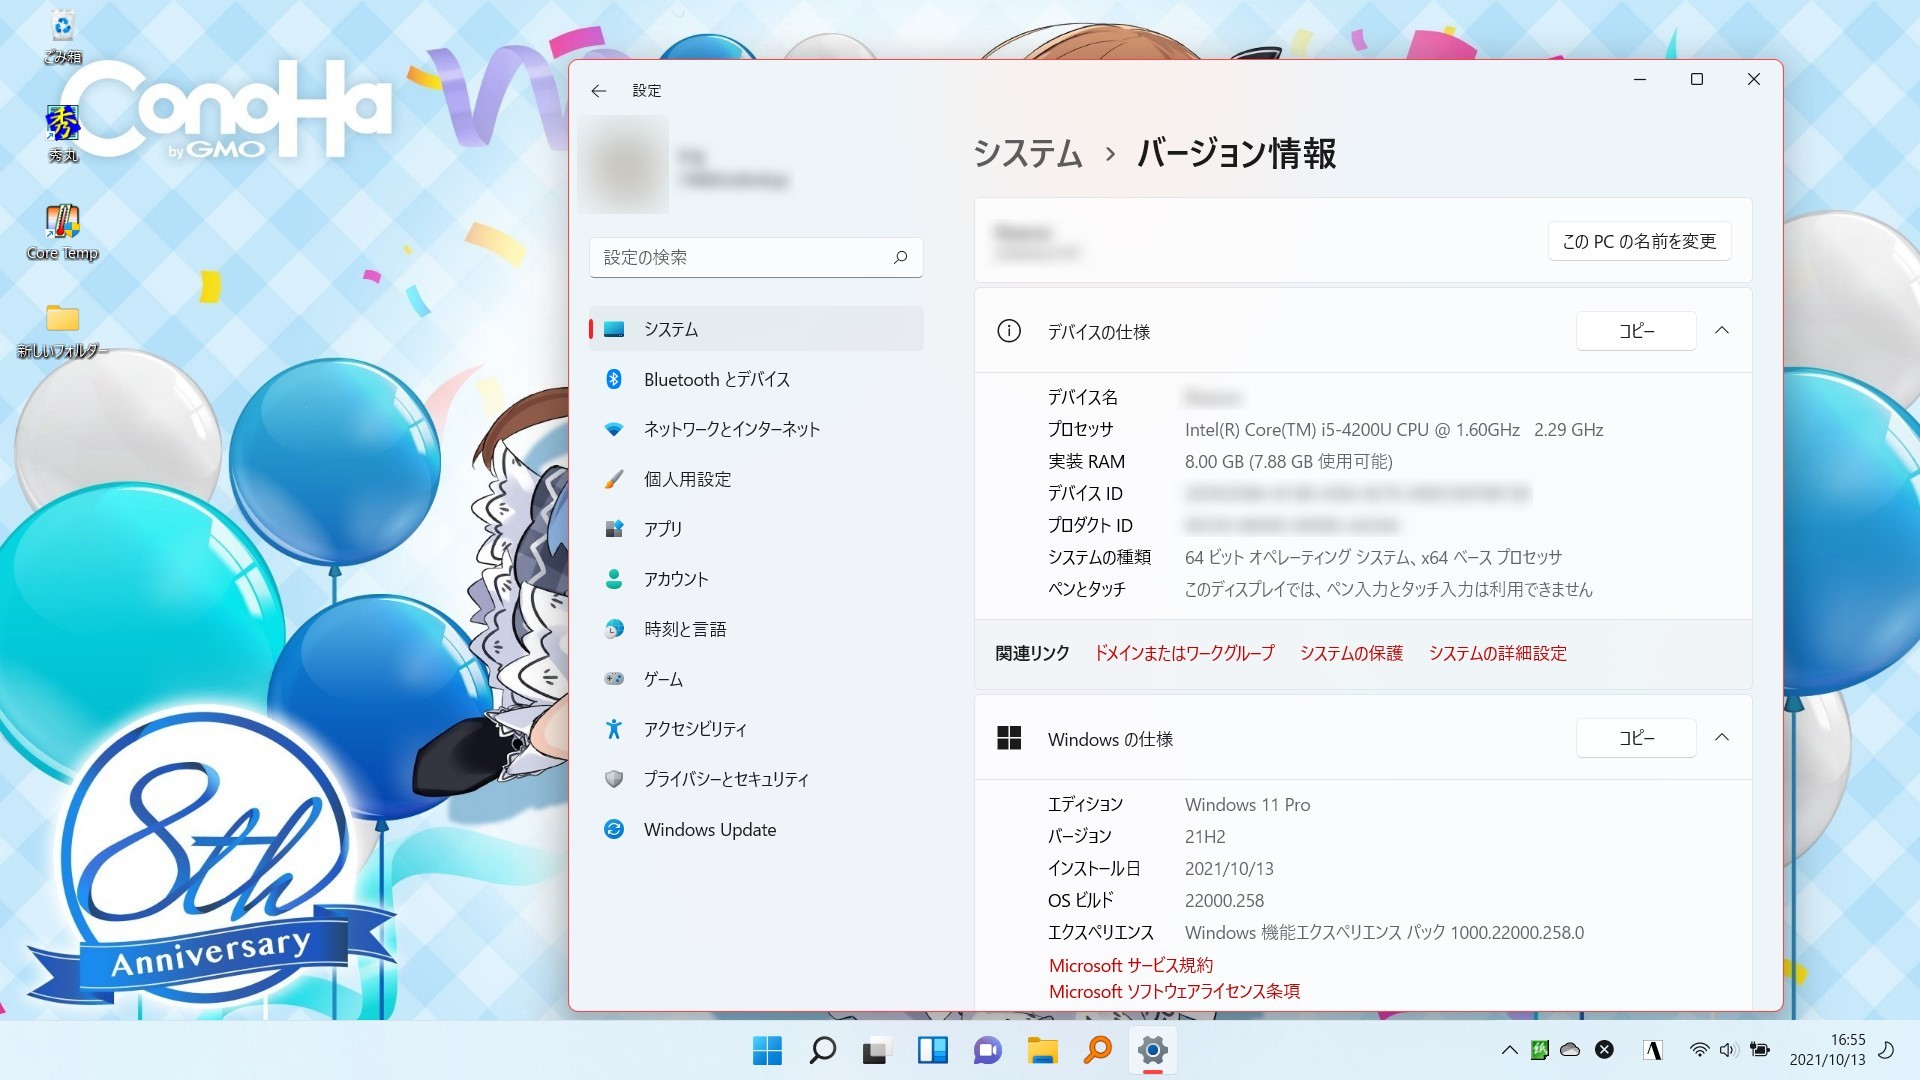Select the Core Temp desktop icon
This screenshot has height=1080, width=1920.
click(x=62, y=232)
